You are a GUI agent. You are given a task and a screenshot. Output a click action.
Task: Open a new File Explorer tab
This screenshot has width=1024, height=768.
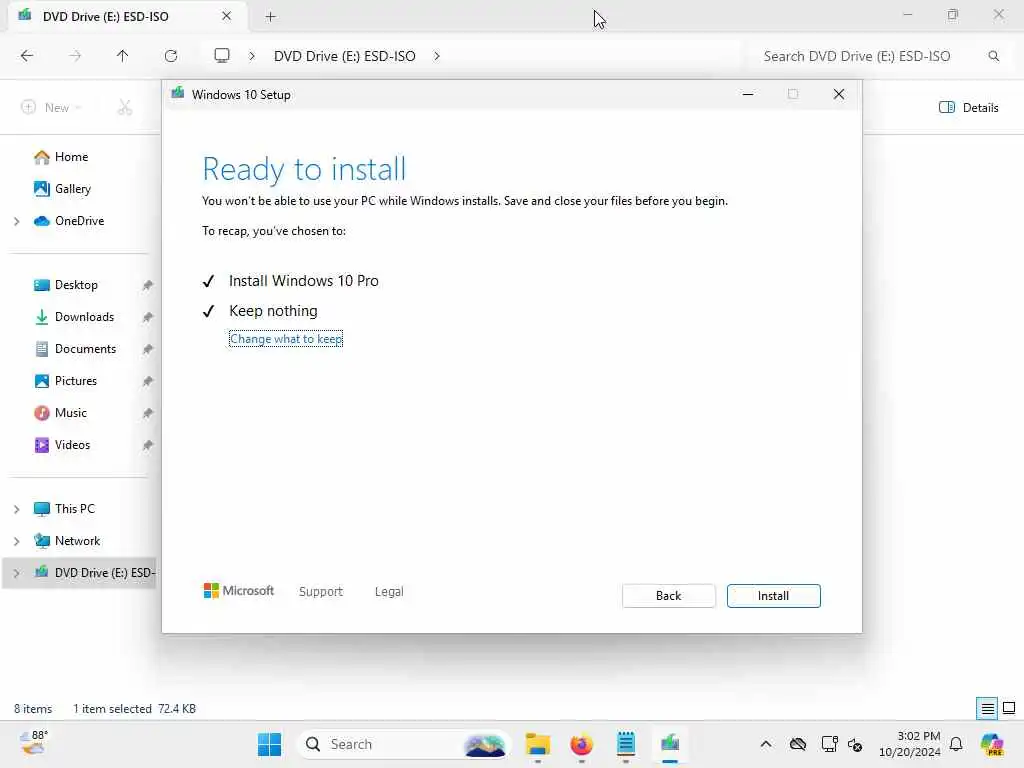[x=270, y=17]
